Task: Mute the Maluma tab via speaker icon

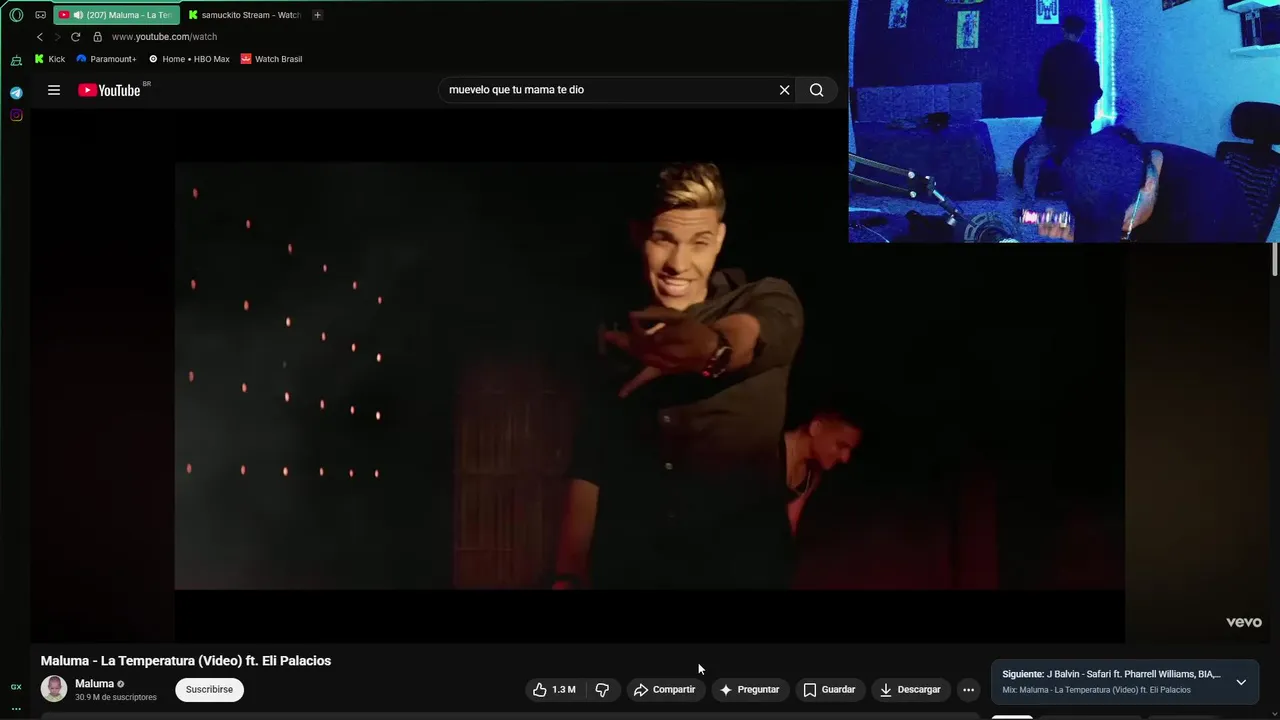Action: [78, 15]
